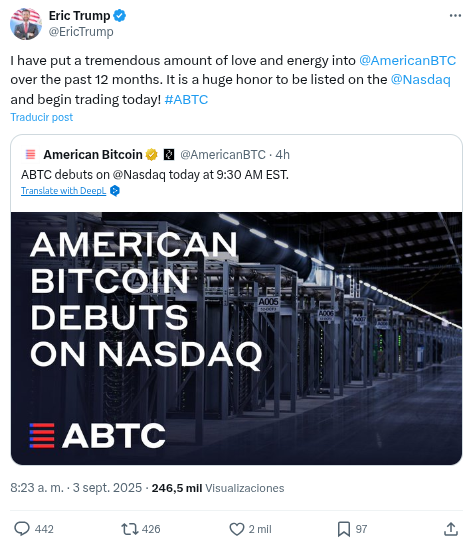This screenshot has height=541, width=471.
Task: Click Eric Trump's profile avatar
Action: click(x=26, y=24)
